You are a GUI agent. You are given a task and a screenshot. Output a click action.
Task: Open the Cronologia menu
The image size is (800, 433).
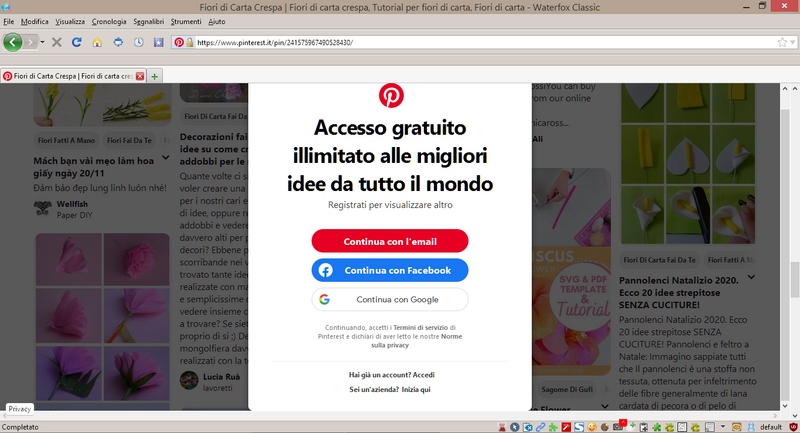click(x=109, y=21)
